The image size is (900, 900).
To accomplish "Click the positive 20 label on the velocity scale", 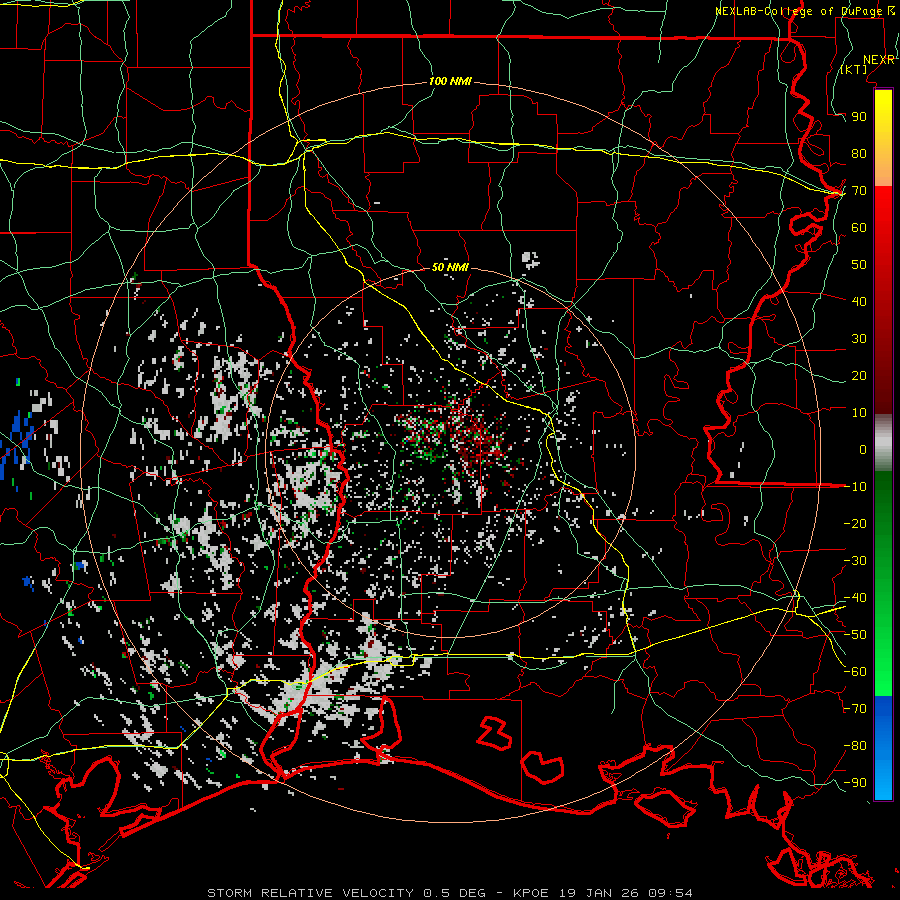I will pos(859,375).
